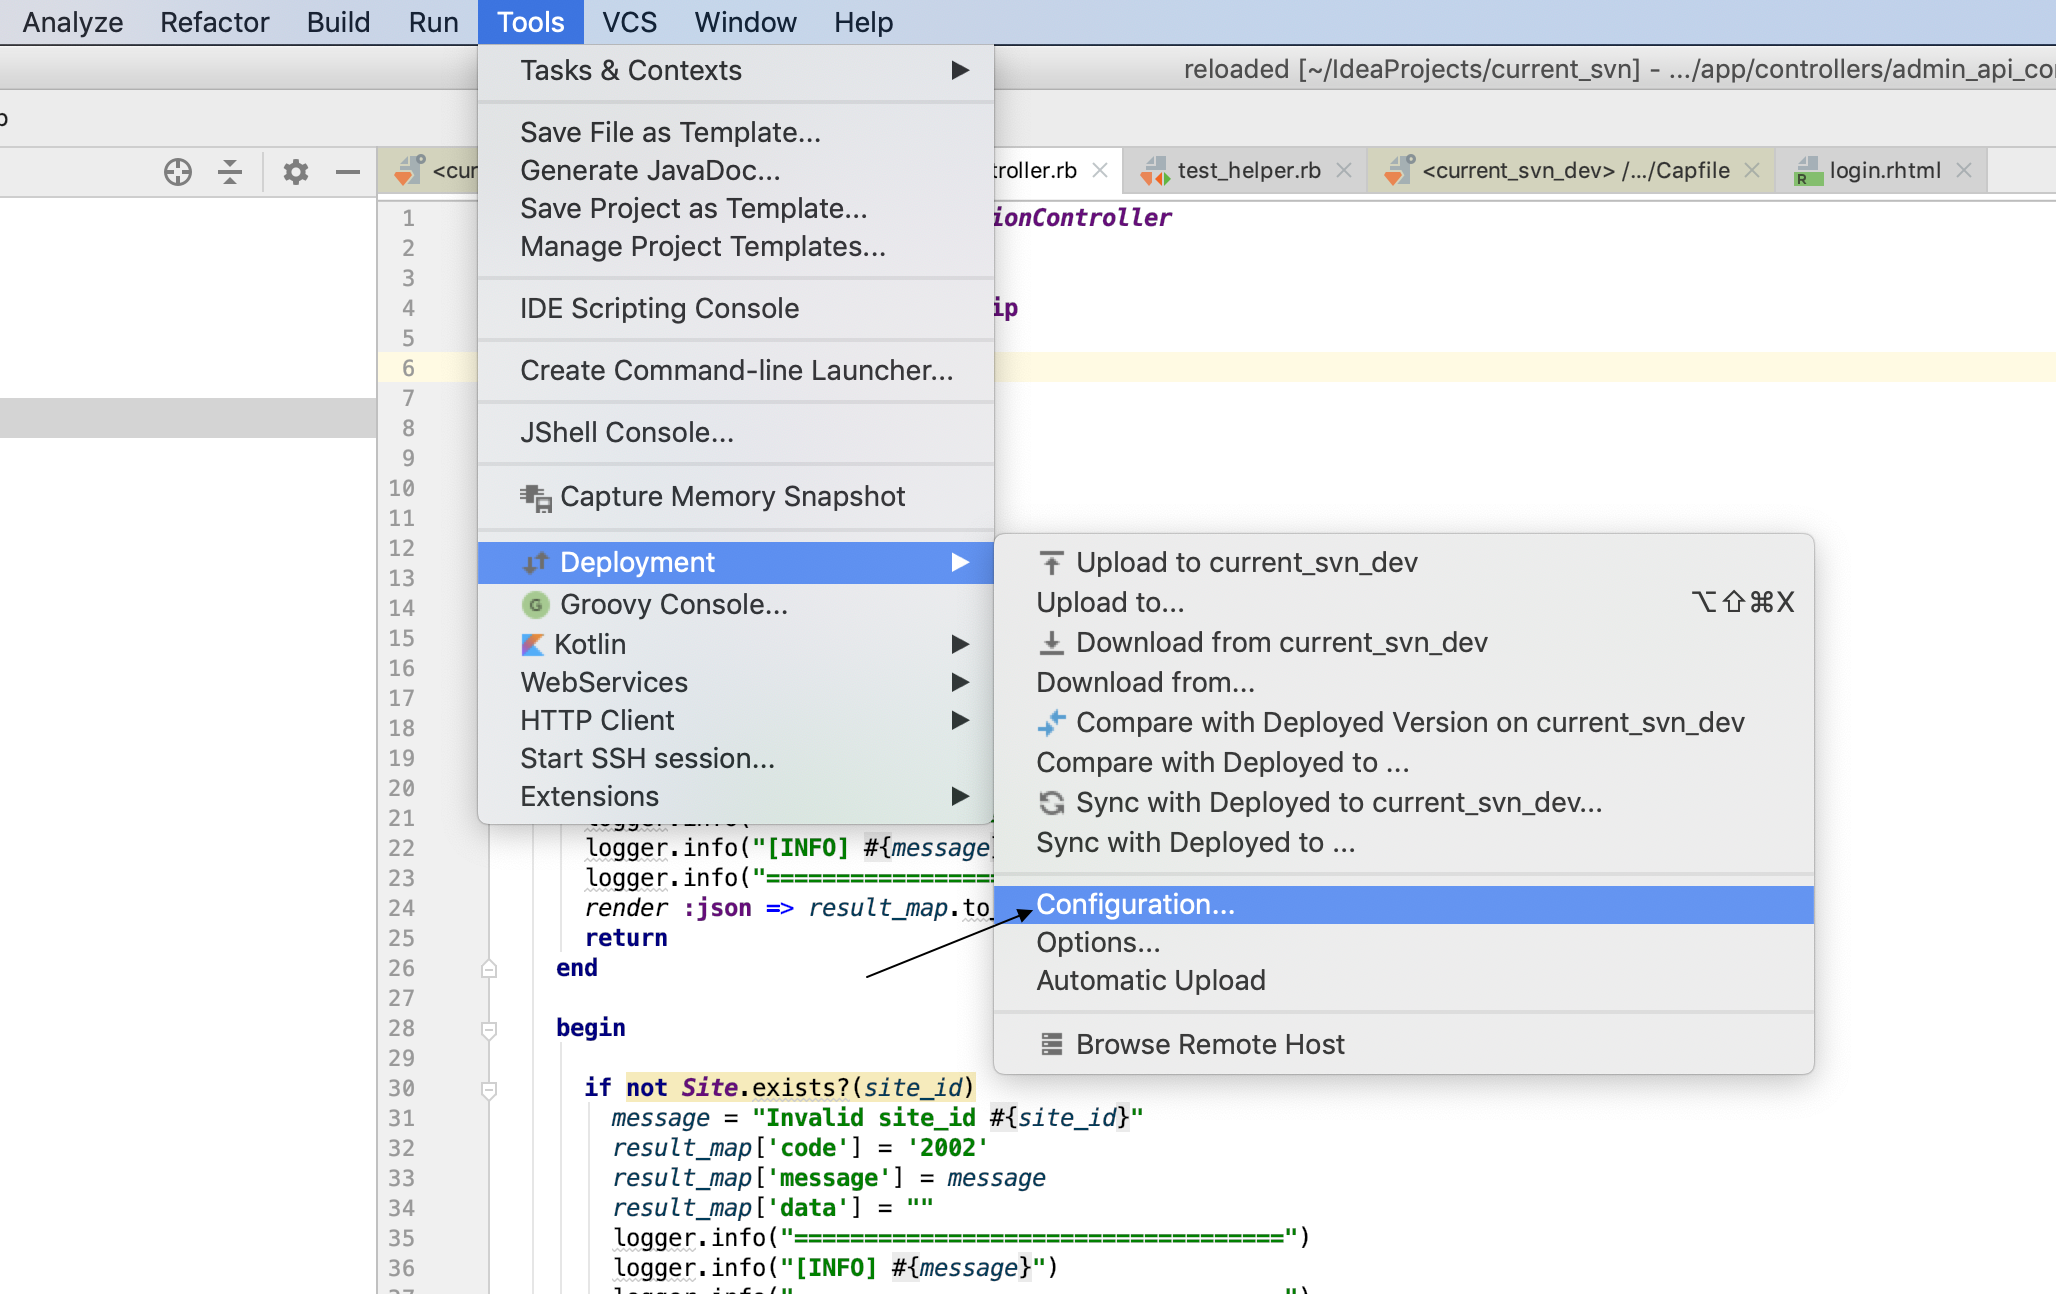Click the sync icon for Deployed to current_svn_dev
Screen dimensions: 2056x1294
point(1051,803)
